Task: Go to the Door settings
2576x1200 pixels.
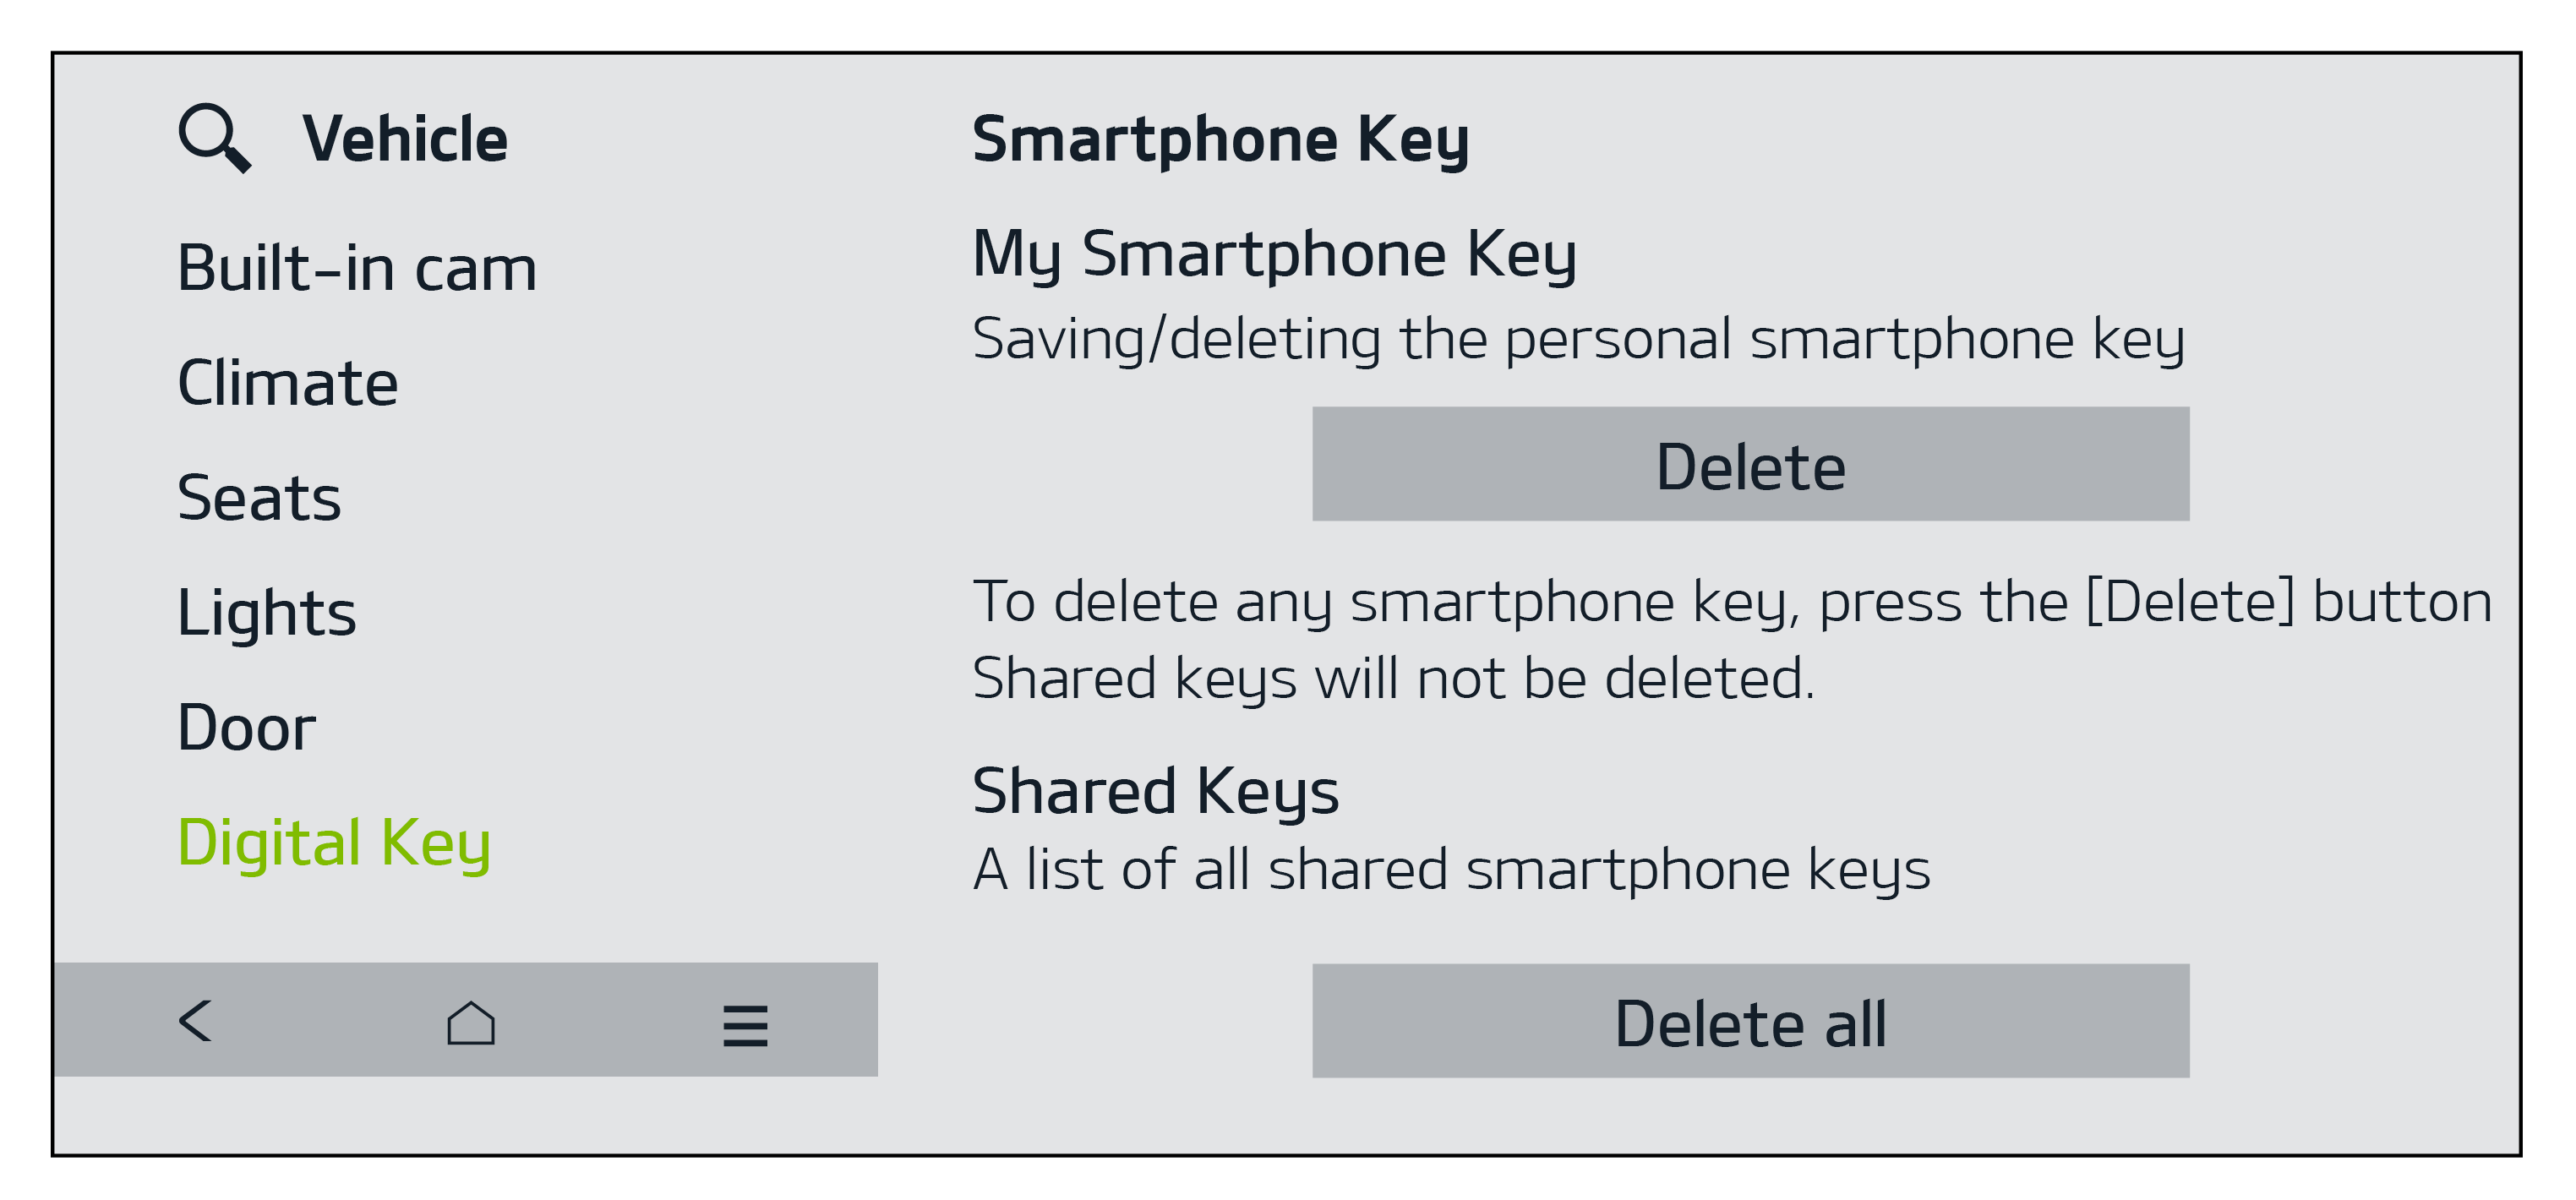Action: pyautogui.click(x=246, y=728)
